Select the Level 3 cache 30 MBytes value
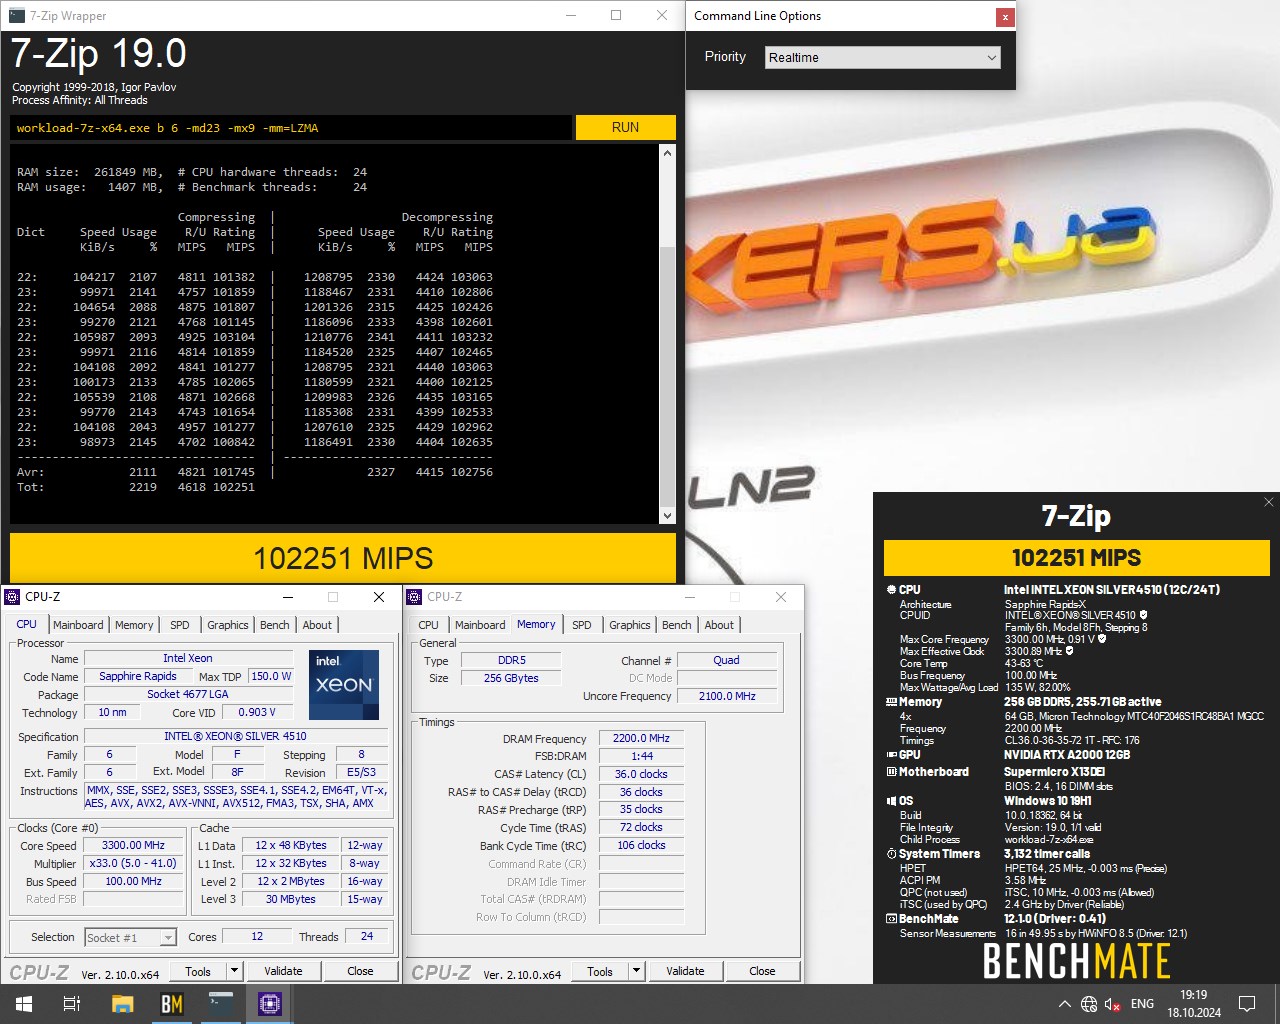Screen dimensions: 1280x1024 [291, 899]
